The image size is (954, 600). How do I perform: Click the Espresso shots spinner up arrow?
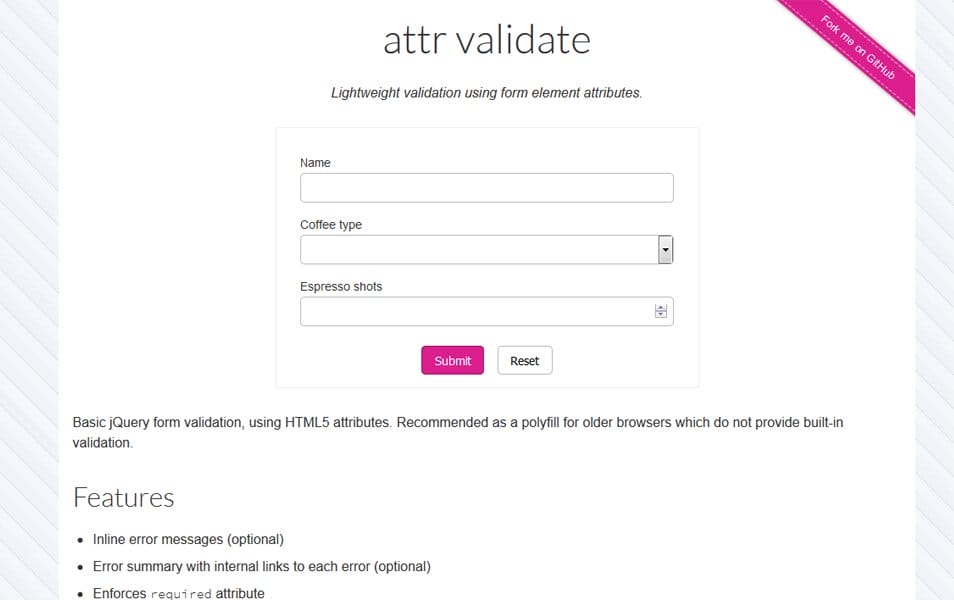660,307
